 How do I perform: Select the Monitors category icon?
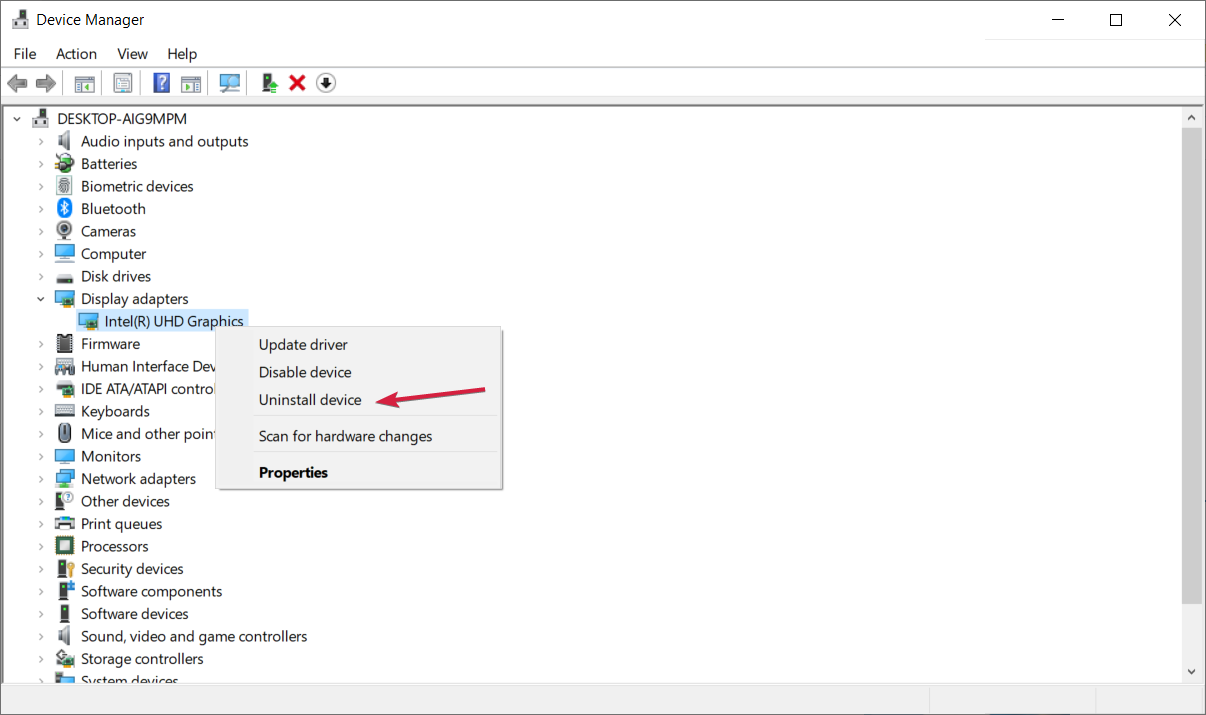click(x=65, y=456)
